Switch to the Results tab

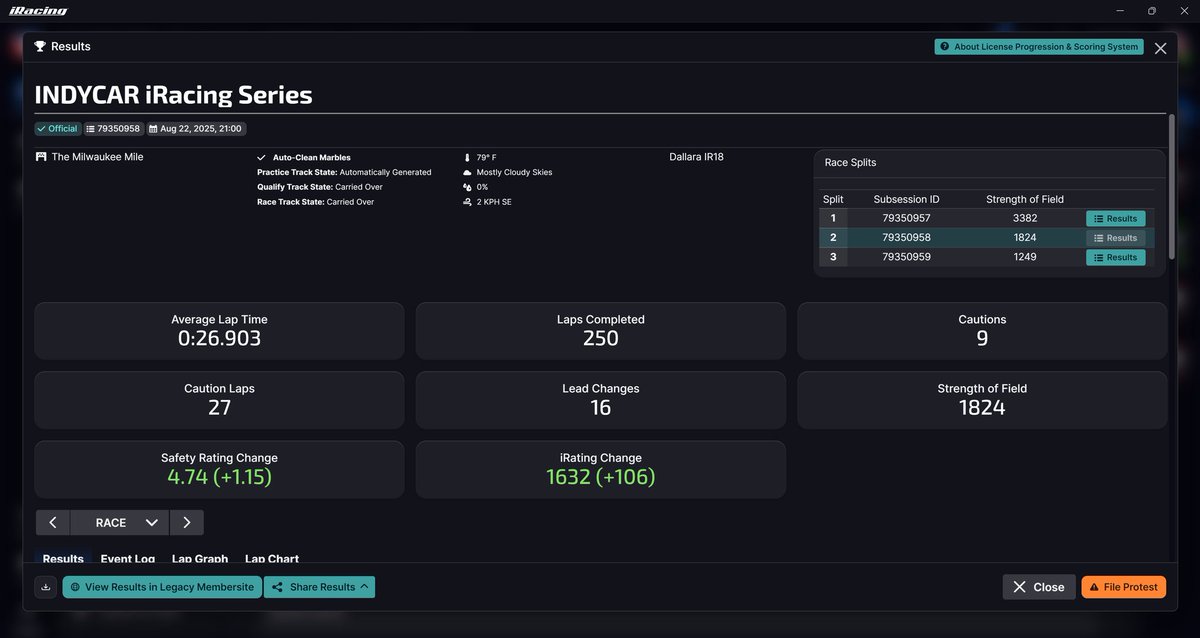click(x=63, y=559)
